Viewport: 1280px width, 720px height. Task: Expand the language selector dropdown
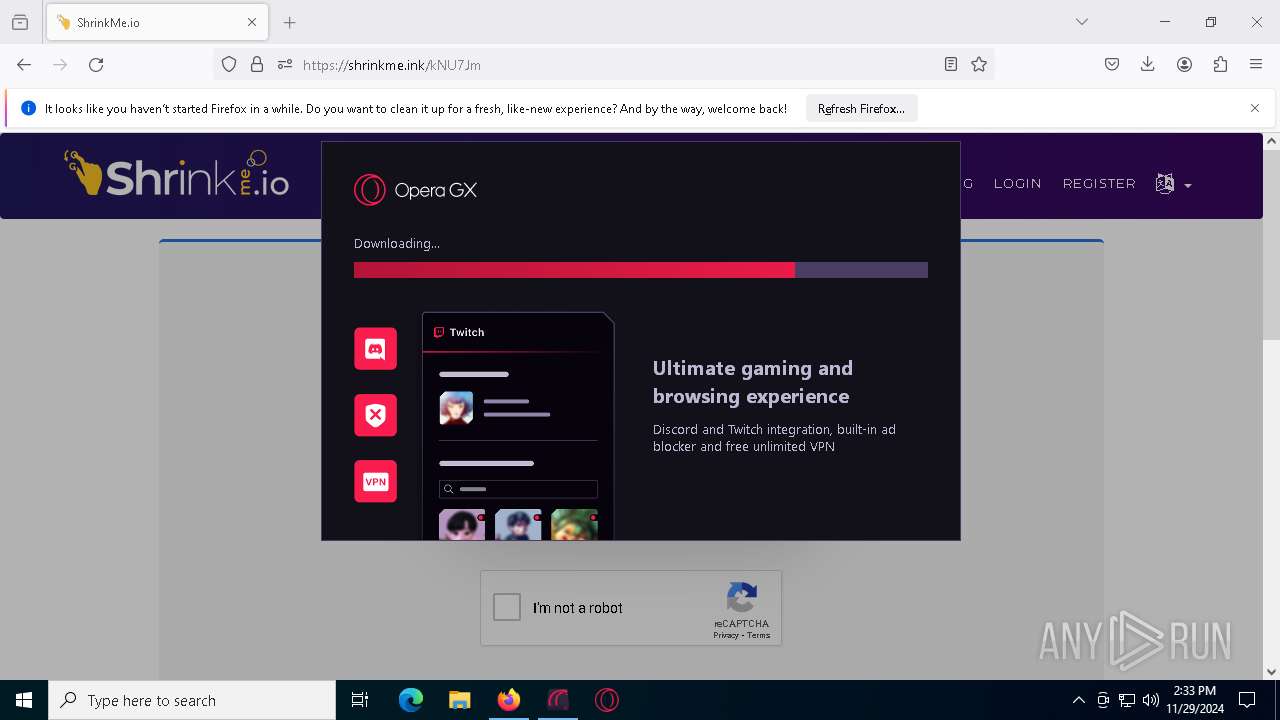click(x=1174, y=184)
